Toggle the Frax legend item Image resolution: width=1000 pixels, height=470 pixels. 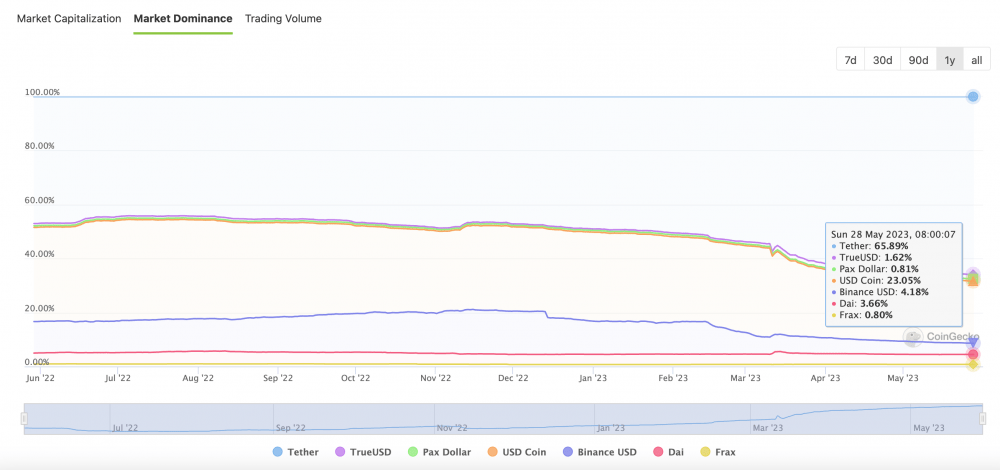pos(716,452)
